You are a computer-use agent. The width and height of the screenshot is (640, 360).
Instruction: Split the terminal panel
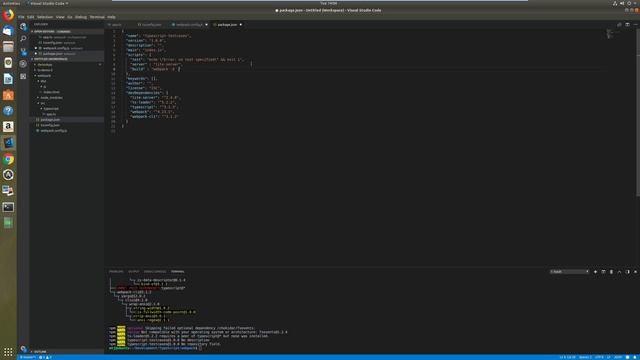tap(603, 271)
